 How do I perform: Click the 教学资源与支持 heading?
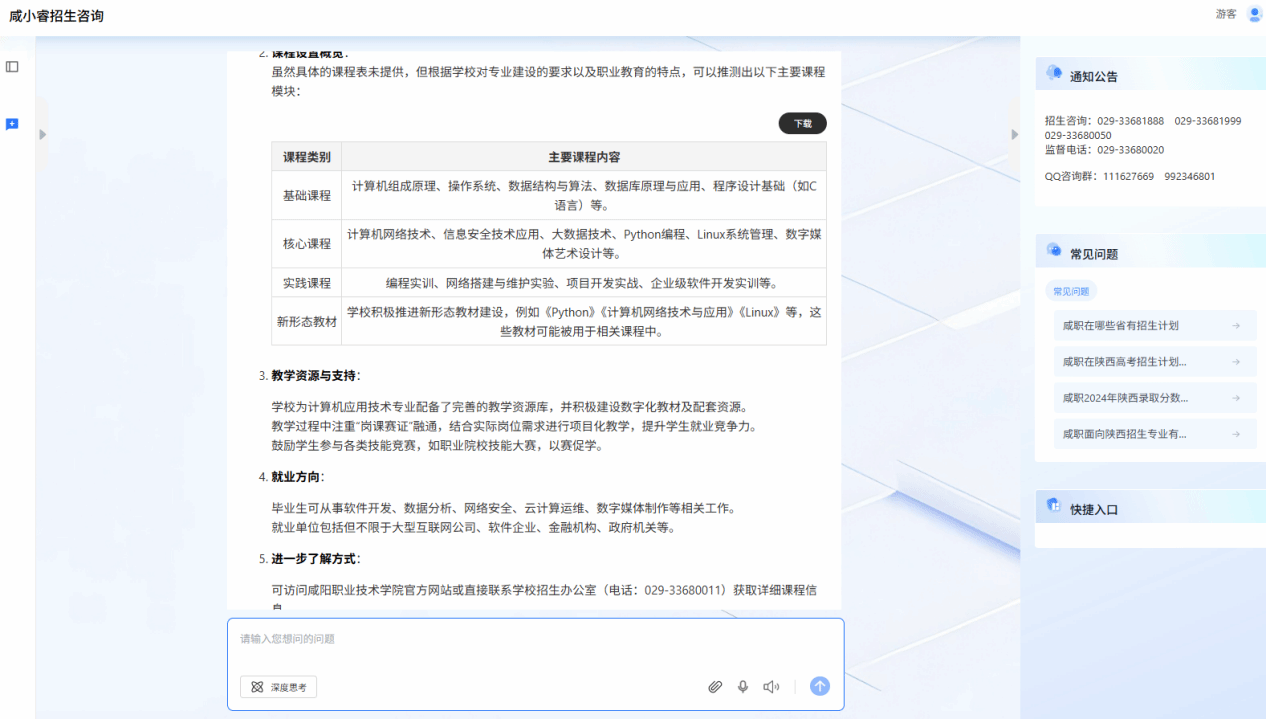(x=313, y=376)
